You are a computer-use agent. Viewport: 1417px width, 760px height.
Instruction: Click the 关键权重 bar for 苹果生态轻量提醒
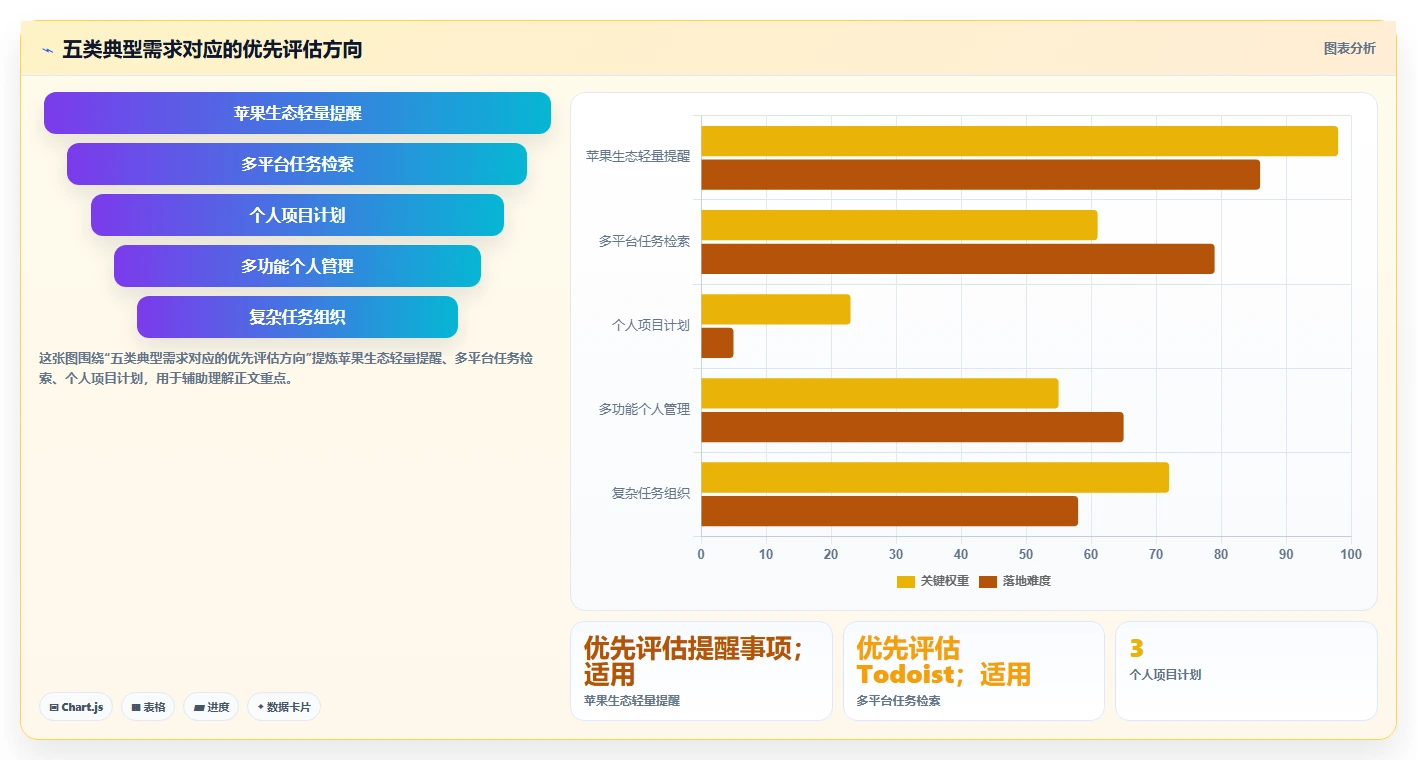click(x=1019, y=141)
